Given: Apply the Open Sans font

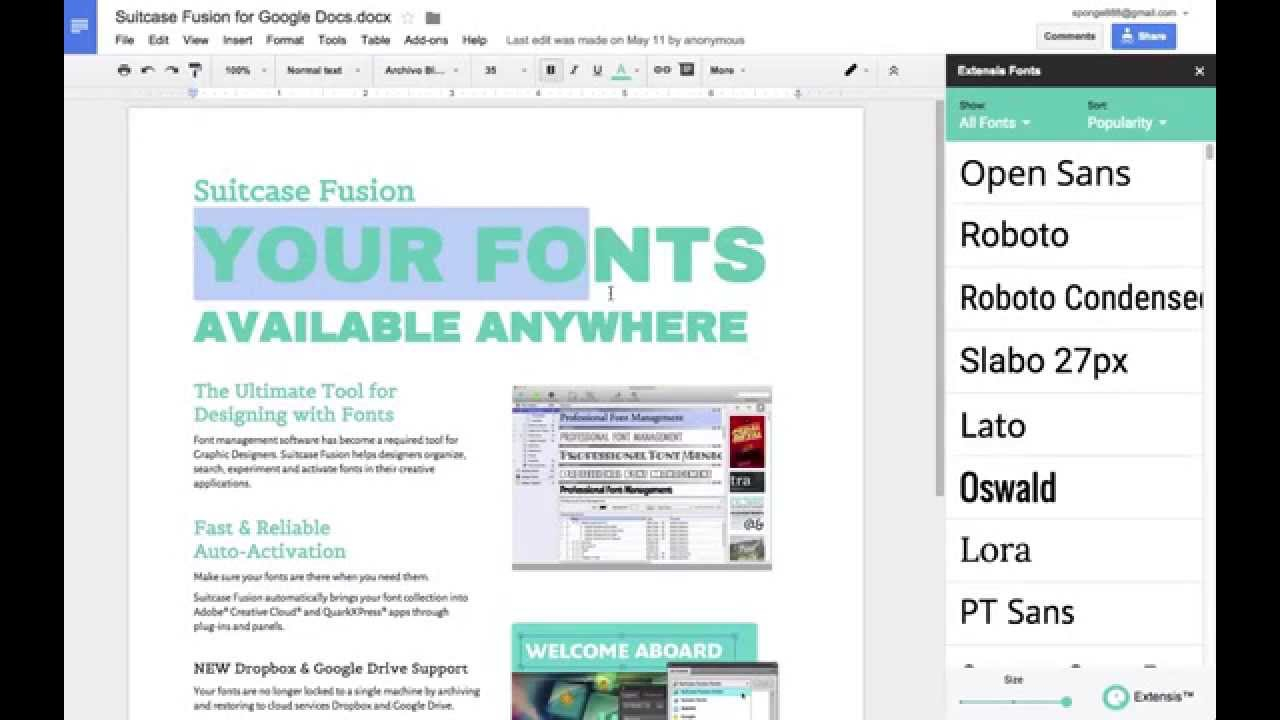Looking at the screenshot, I should pyautogui.click(x=1075, y=173).
